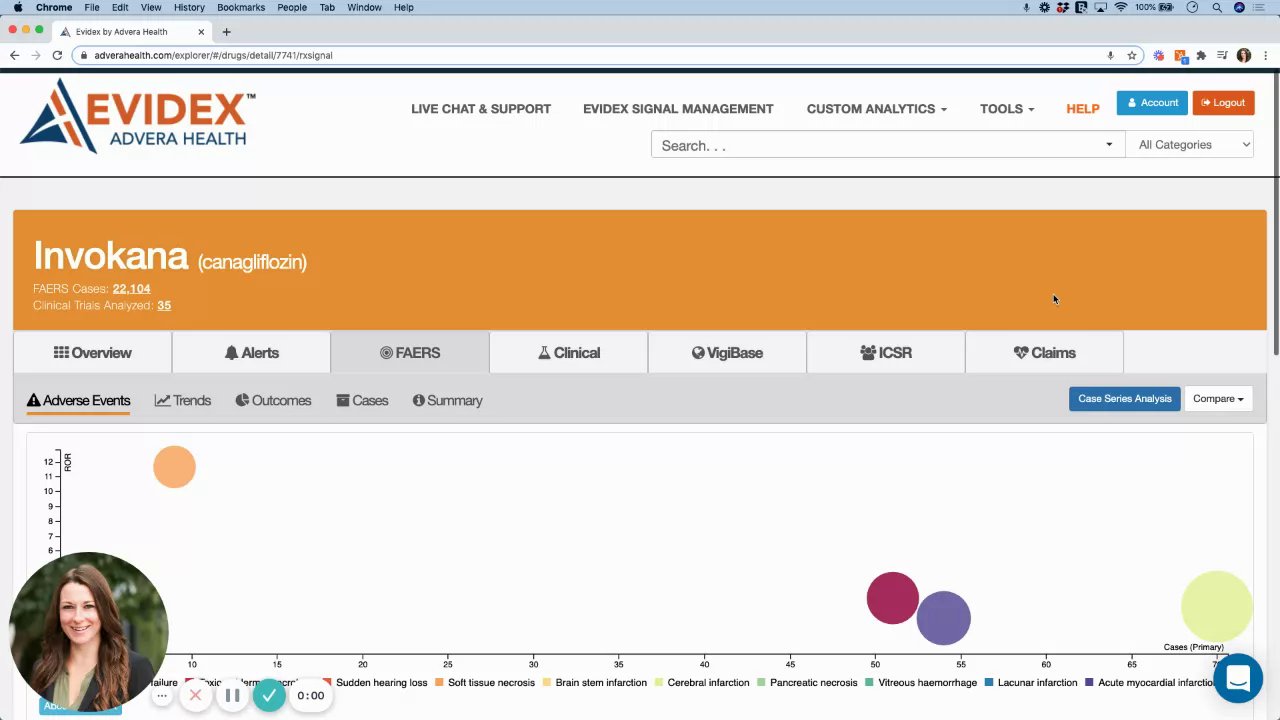Open the ICSR tab
Screen dimensions: 1280x720
[886, 353]
